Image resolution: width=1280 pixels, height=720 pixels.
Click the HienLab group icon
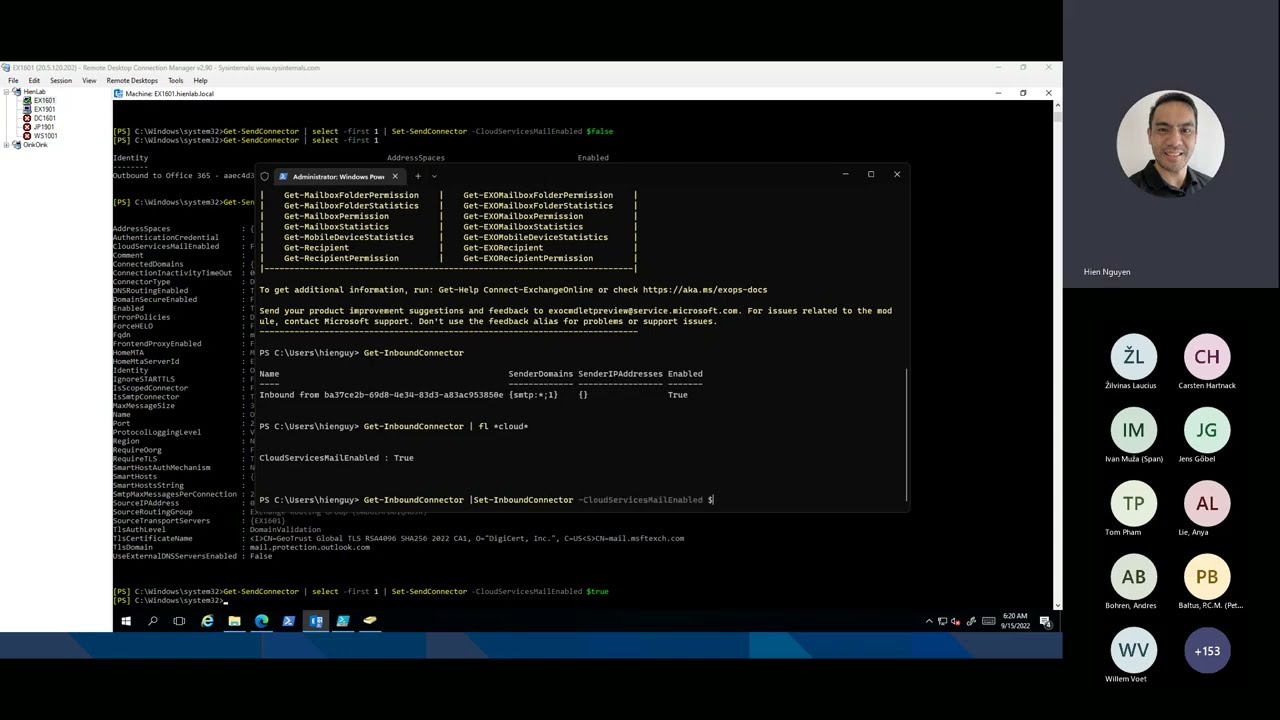(x=17, y=92)
